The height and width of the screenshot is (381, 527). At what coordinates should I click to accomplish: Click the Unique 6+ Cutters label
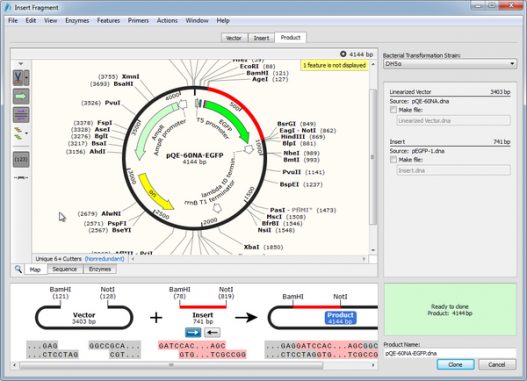point(58,259)
